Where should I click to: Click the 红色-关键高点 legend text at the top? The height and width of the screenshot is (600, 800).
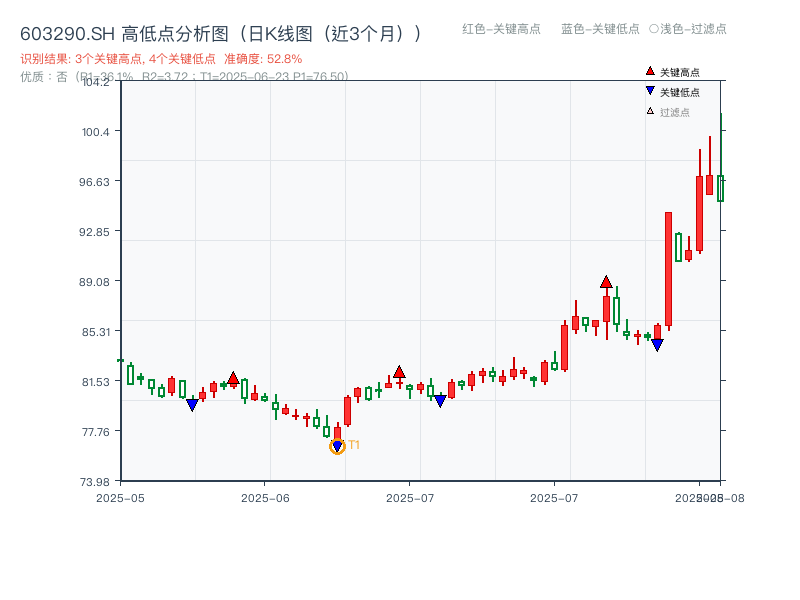point(499,30)
